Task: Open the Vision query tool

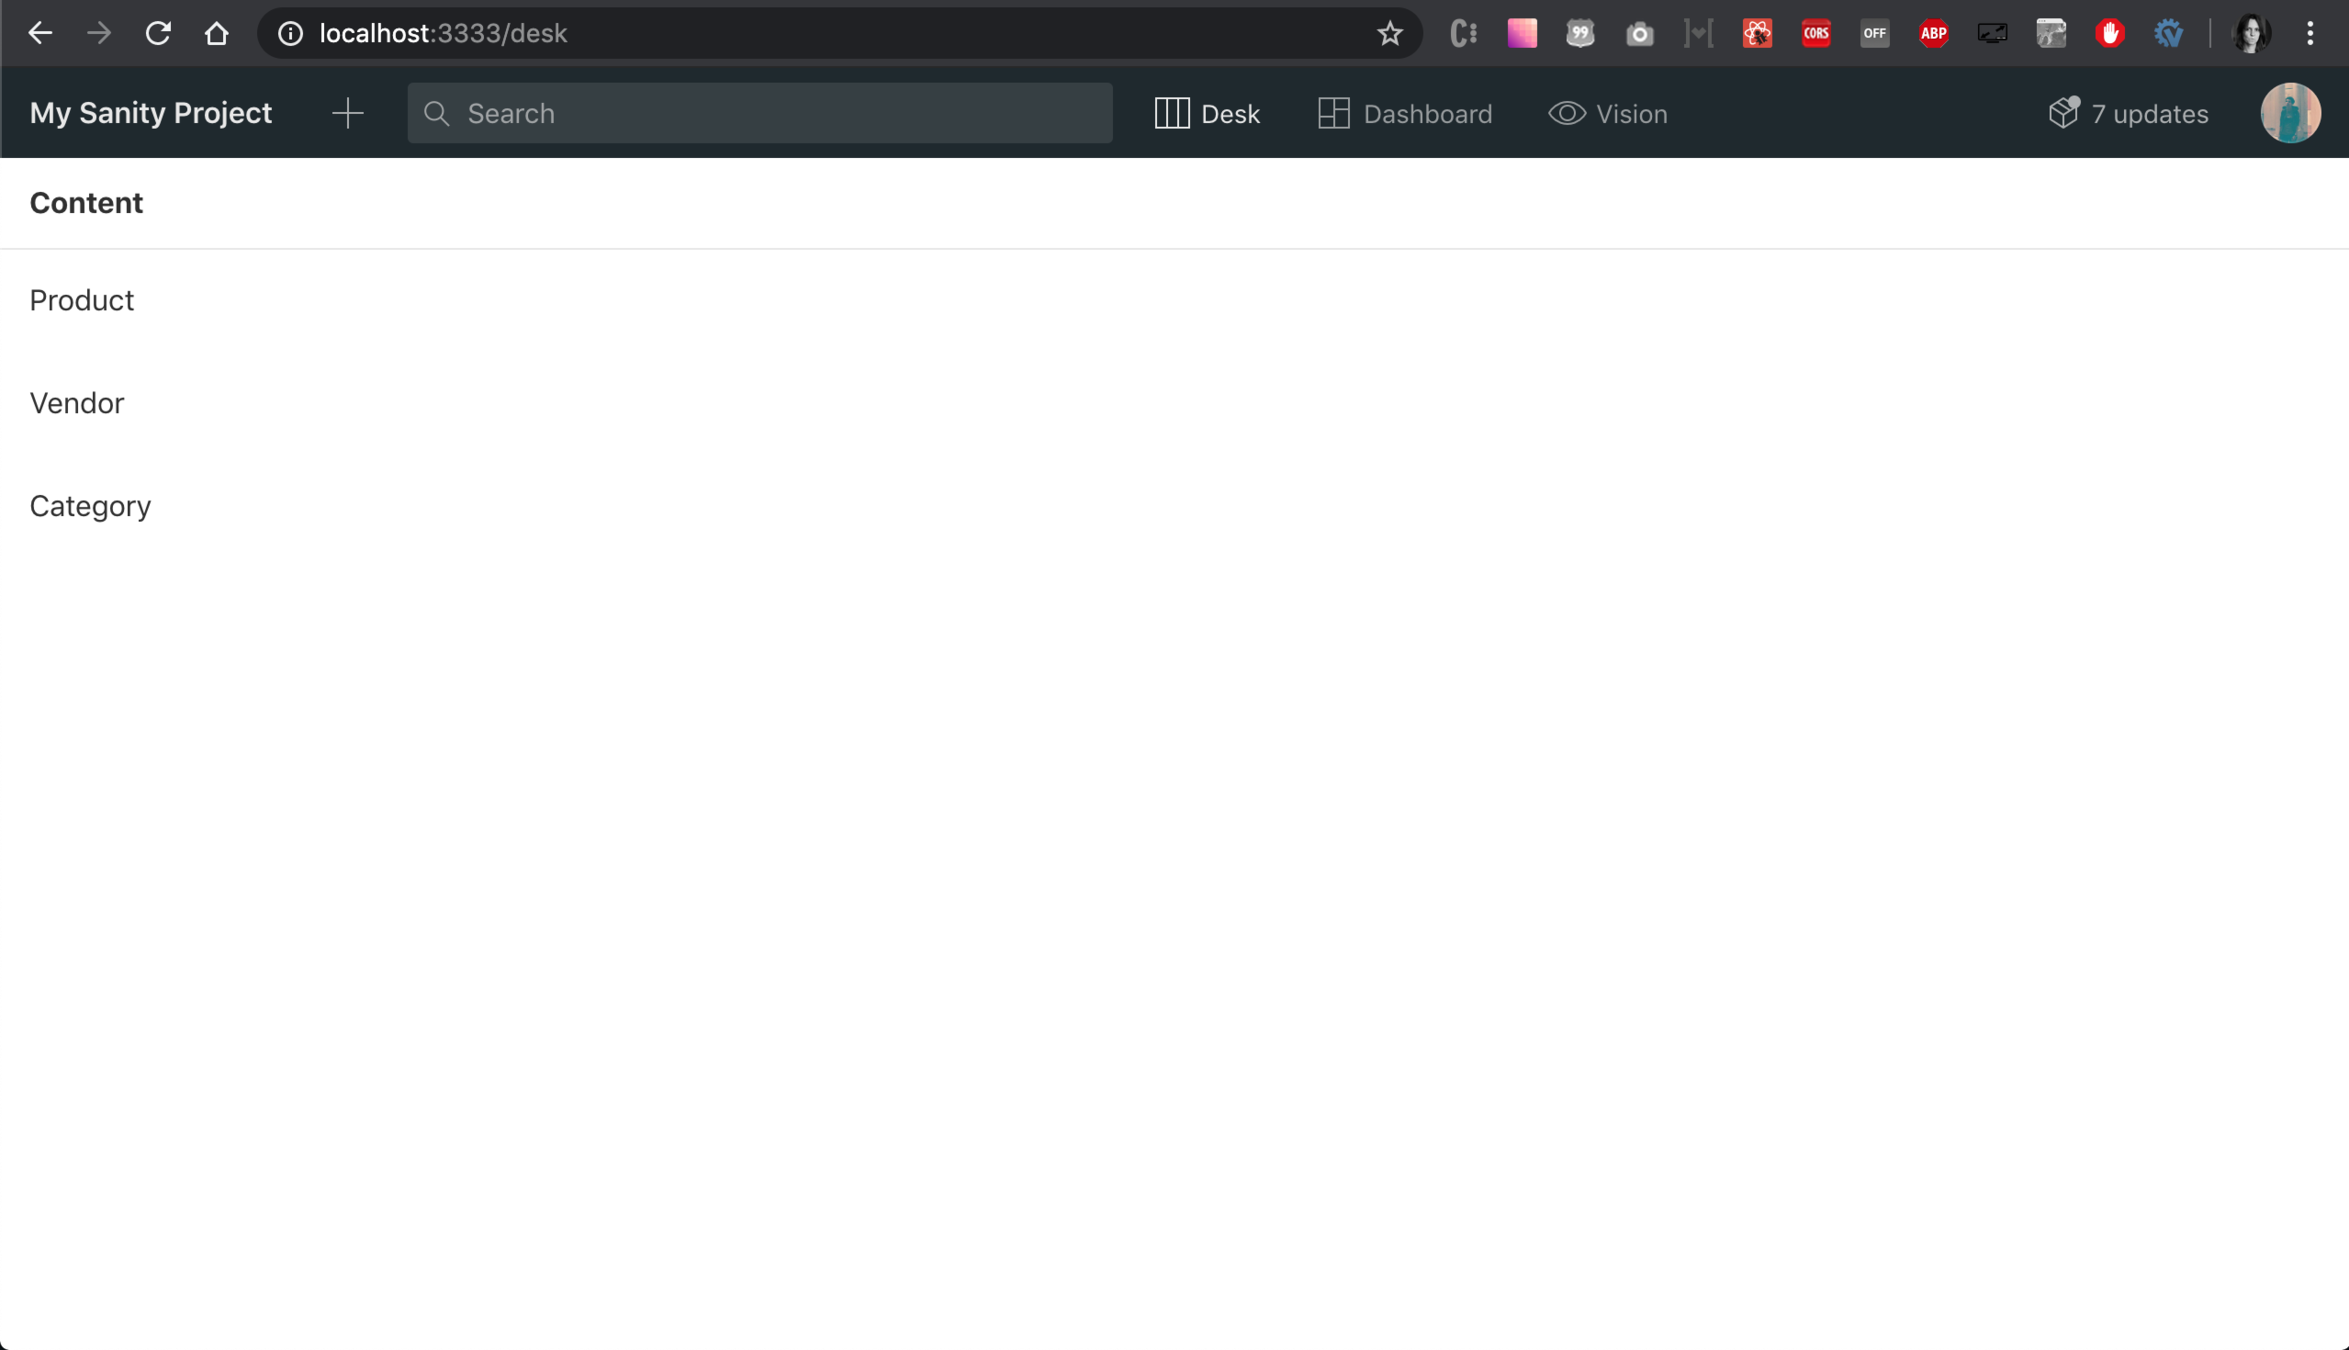Action: click(1608, 114)
